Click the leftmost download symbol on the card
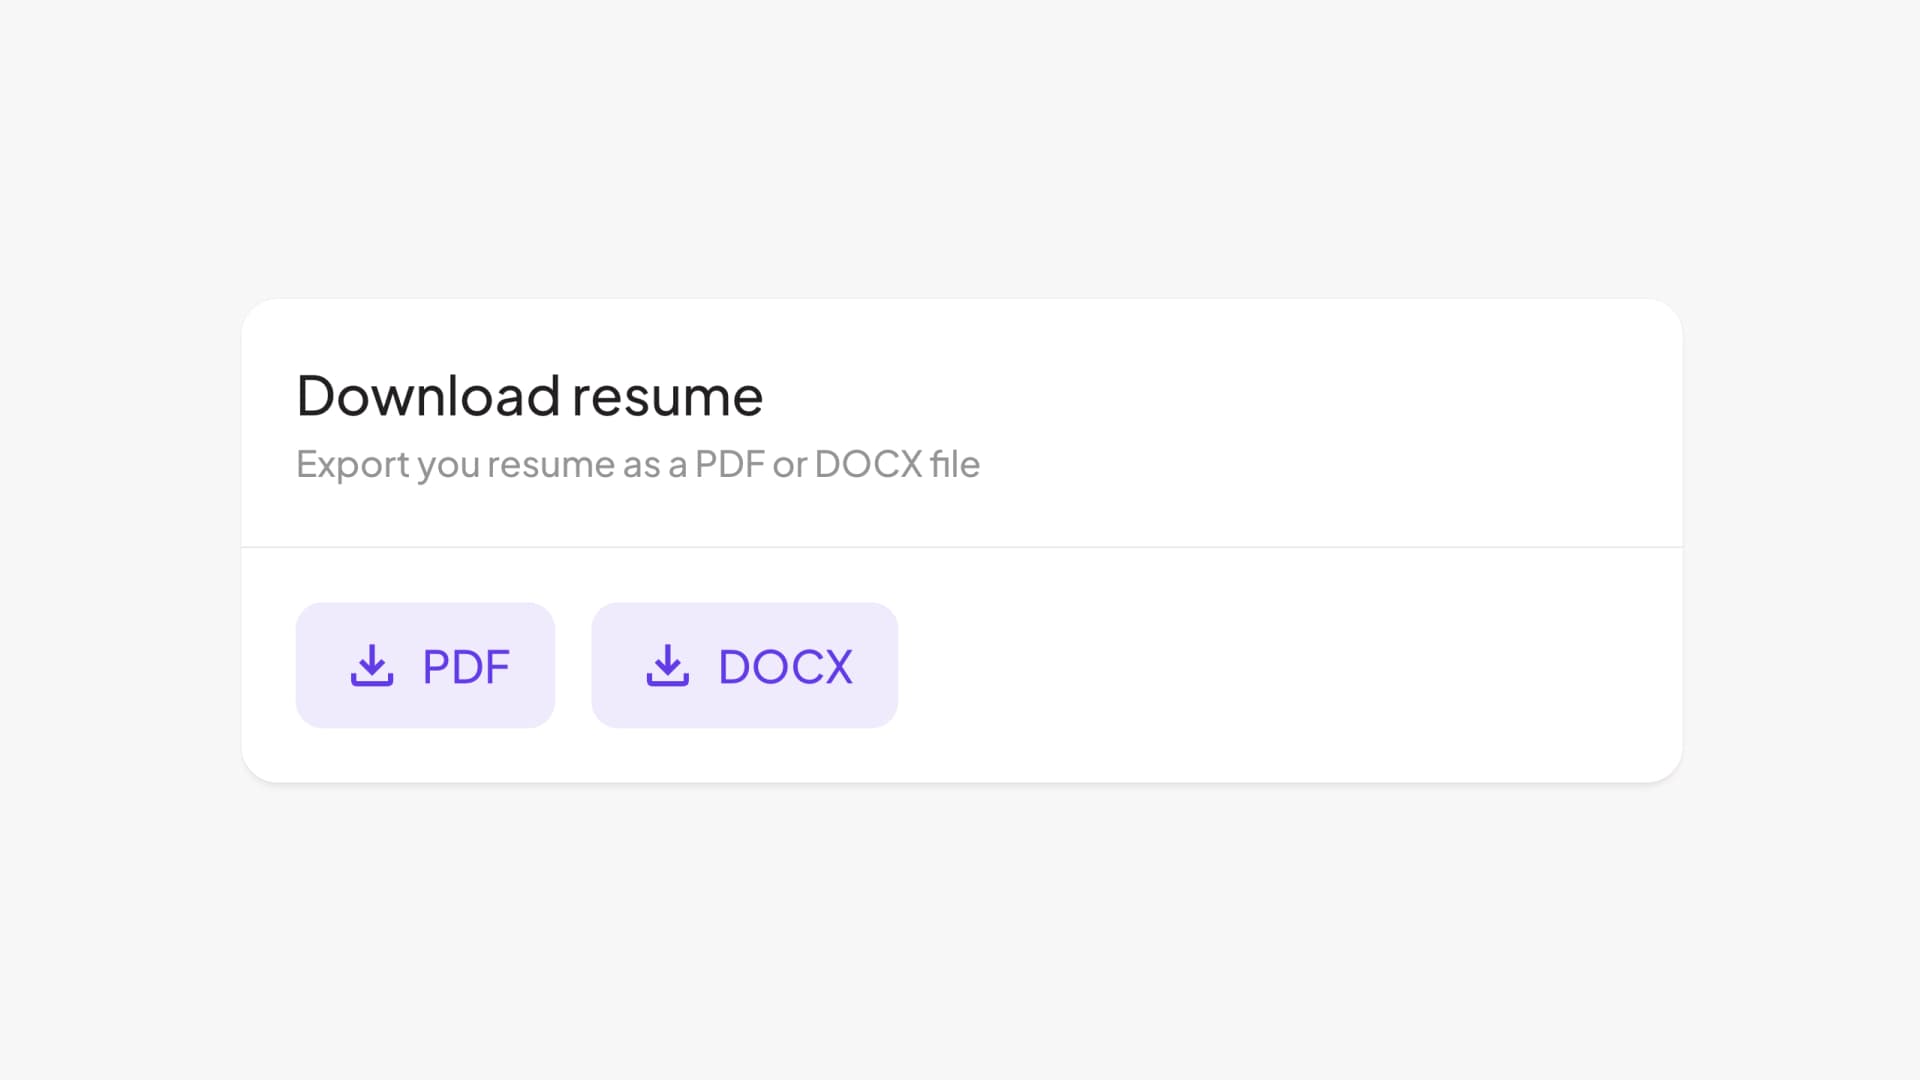Viewport: 1920px width, 1080px height. (x=372, y=665)
